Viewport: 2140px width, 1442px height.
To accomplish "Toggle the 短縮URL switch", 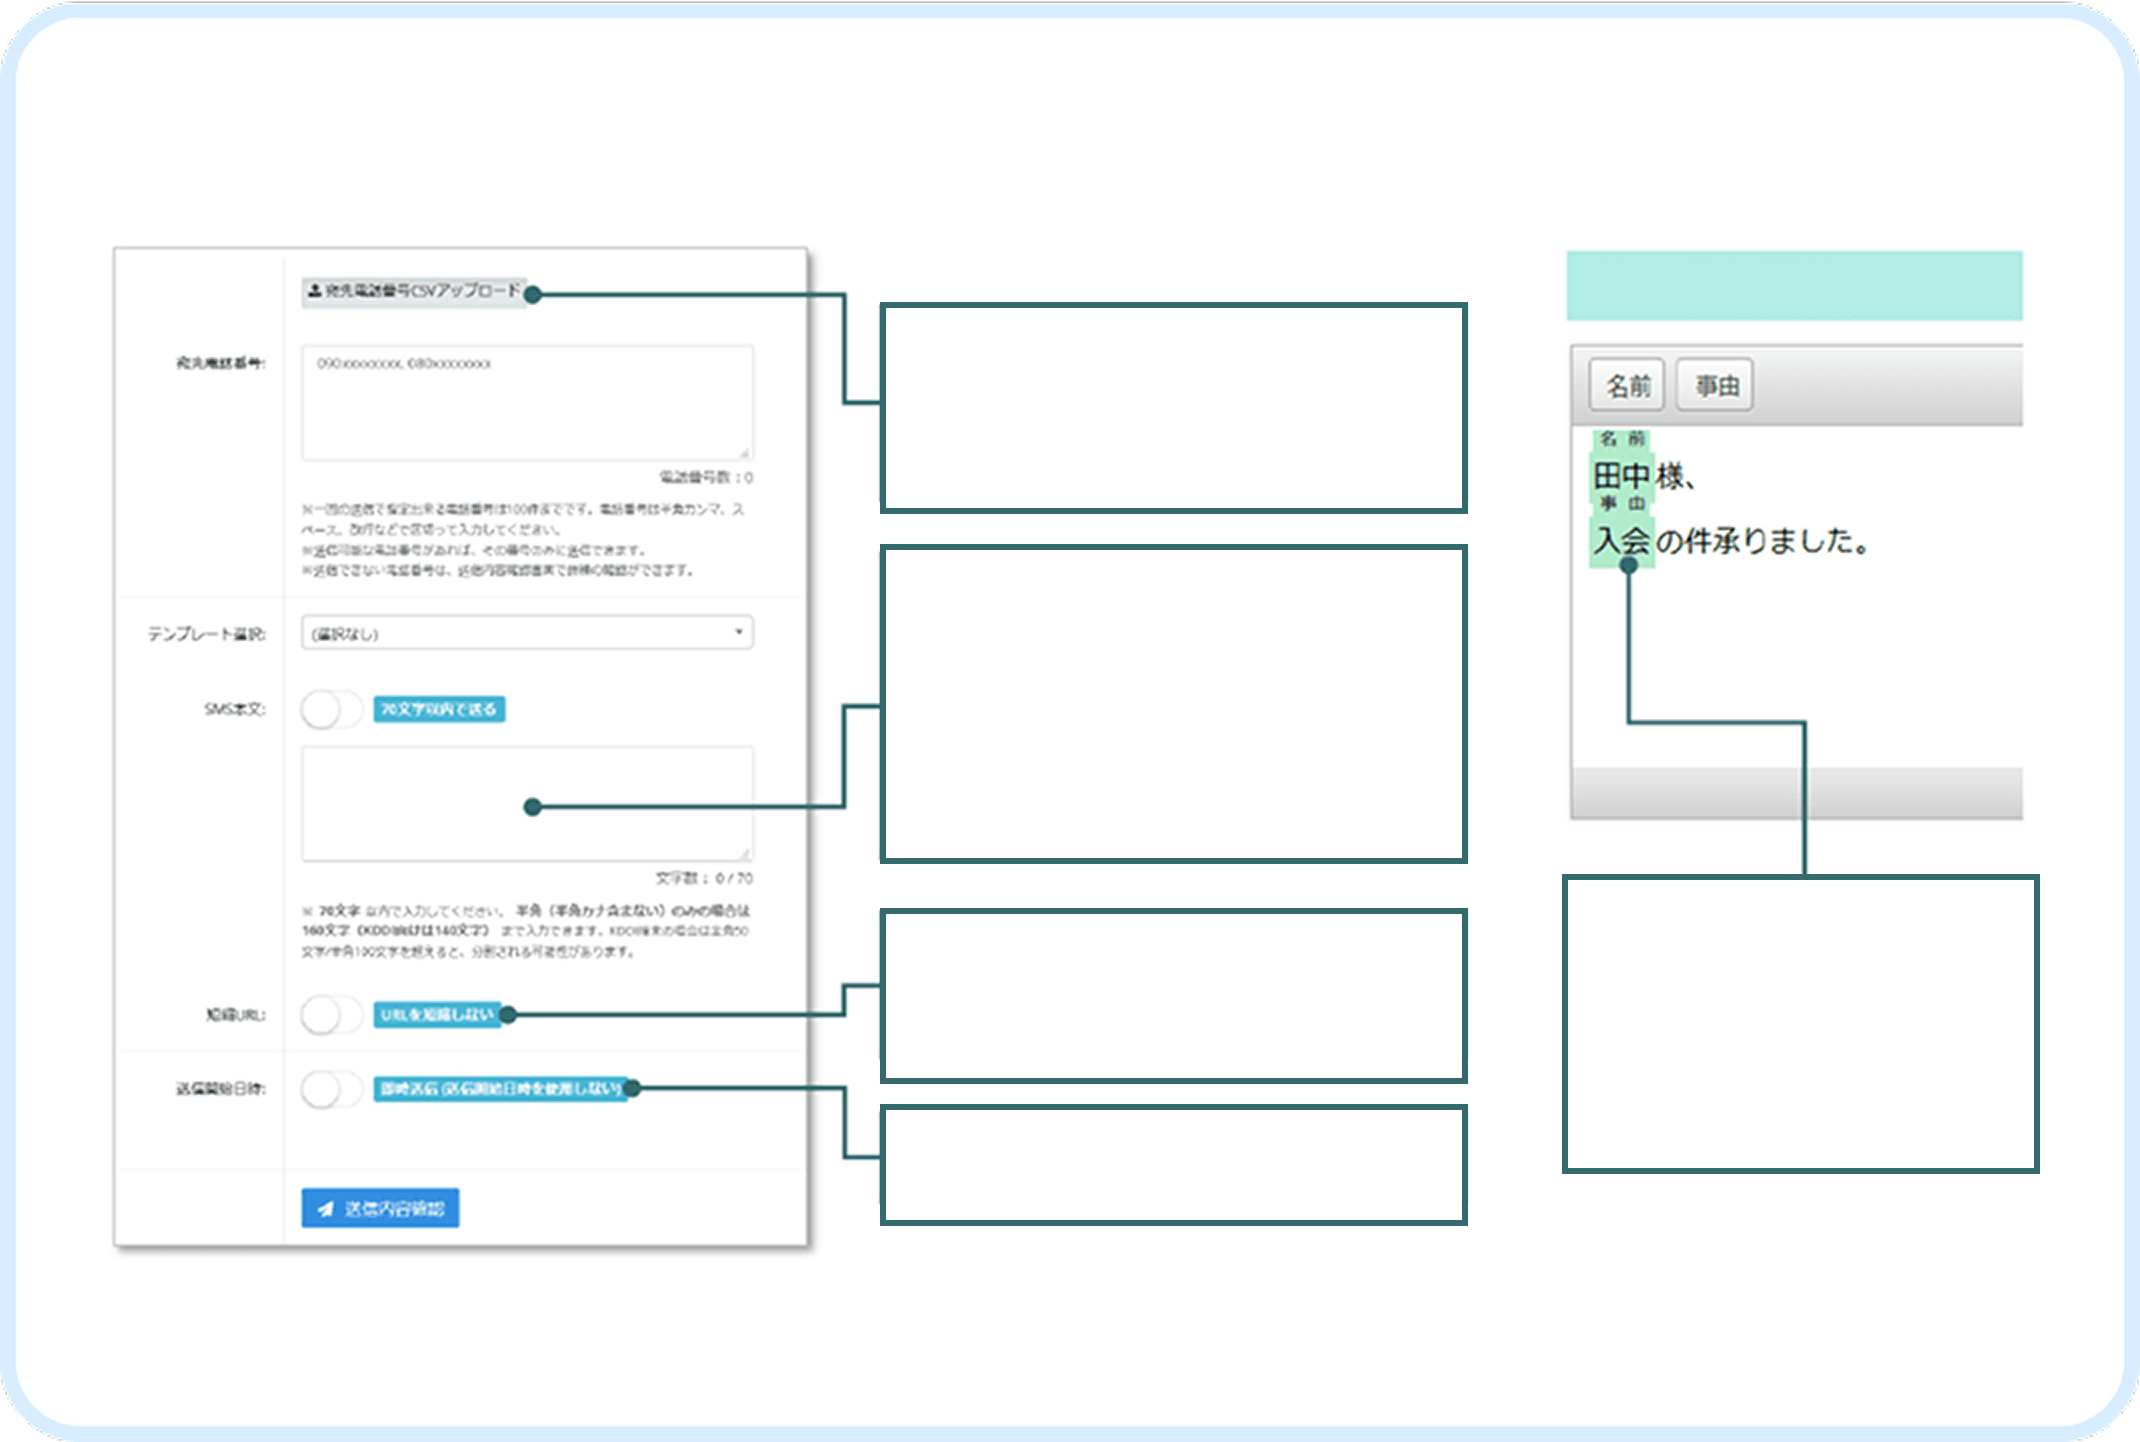I will pos(332,1015).
